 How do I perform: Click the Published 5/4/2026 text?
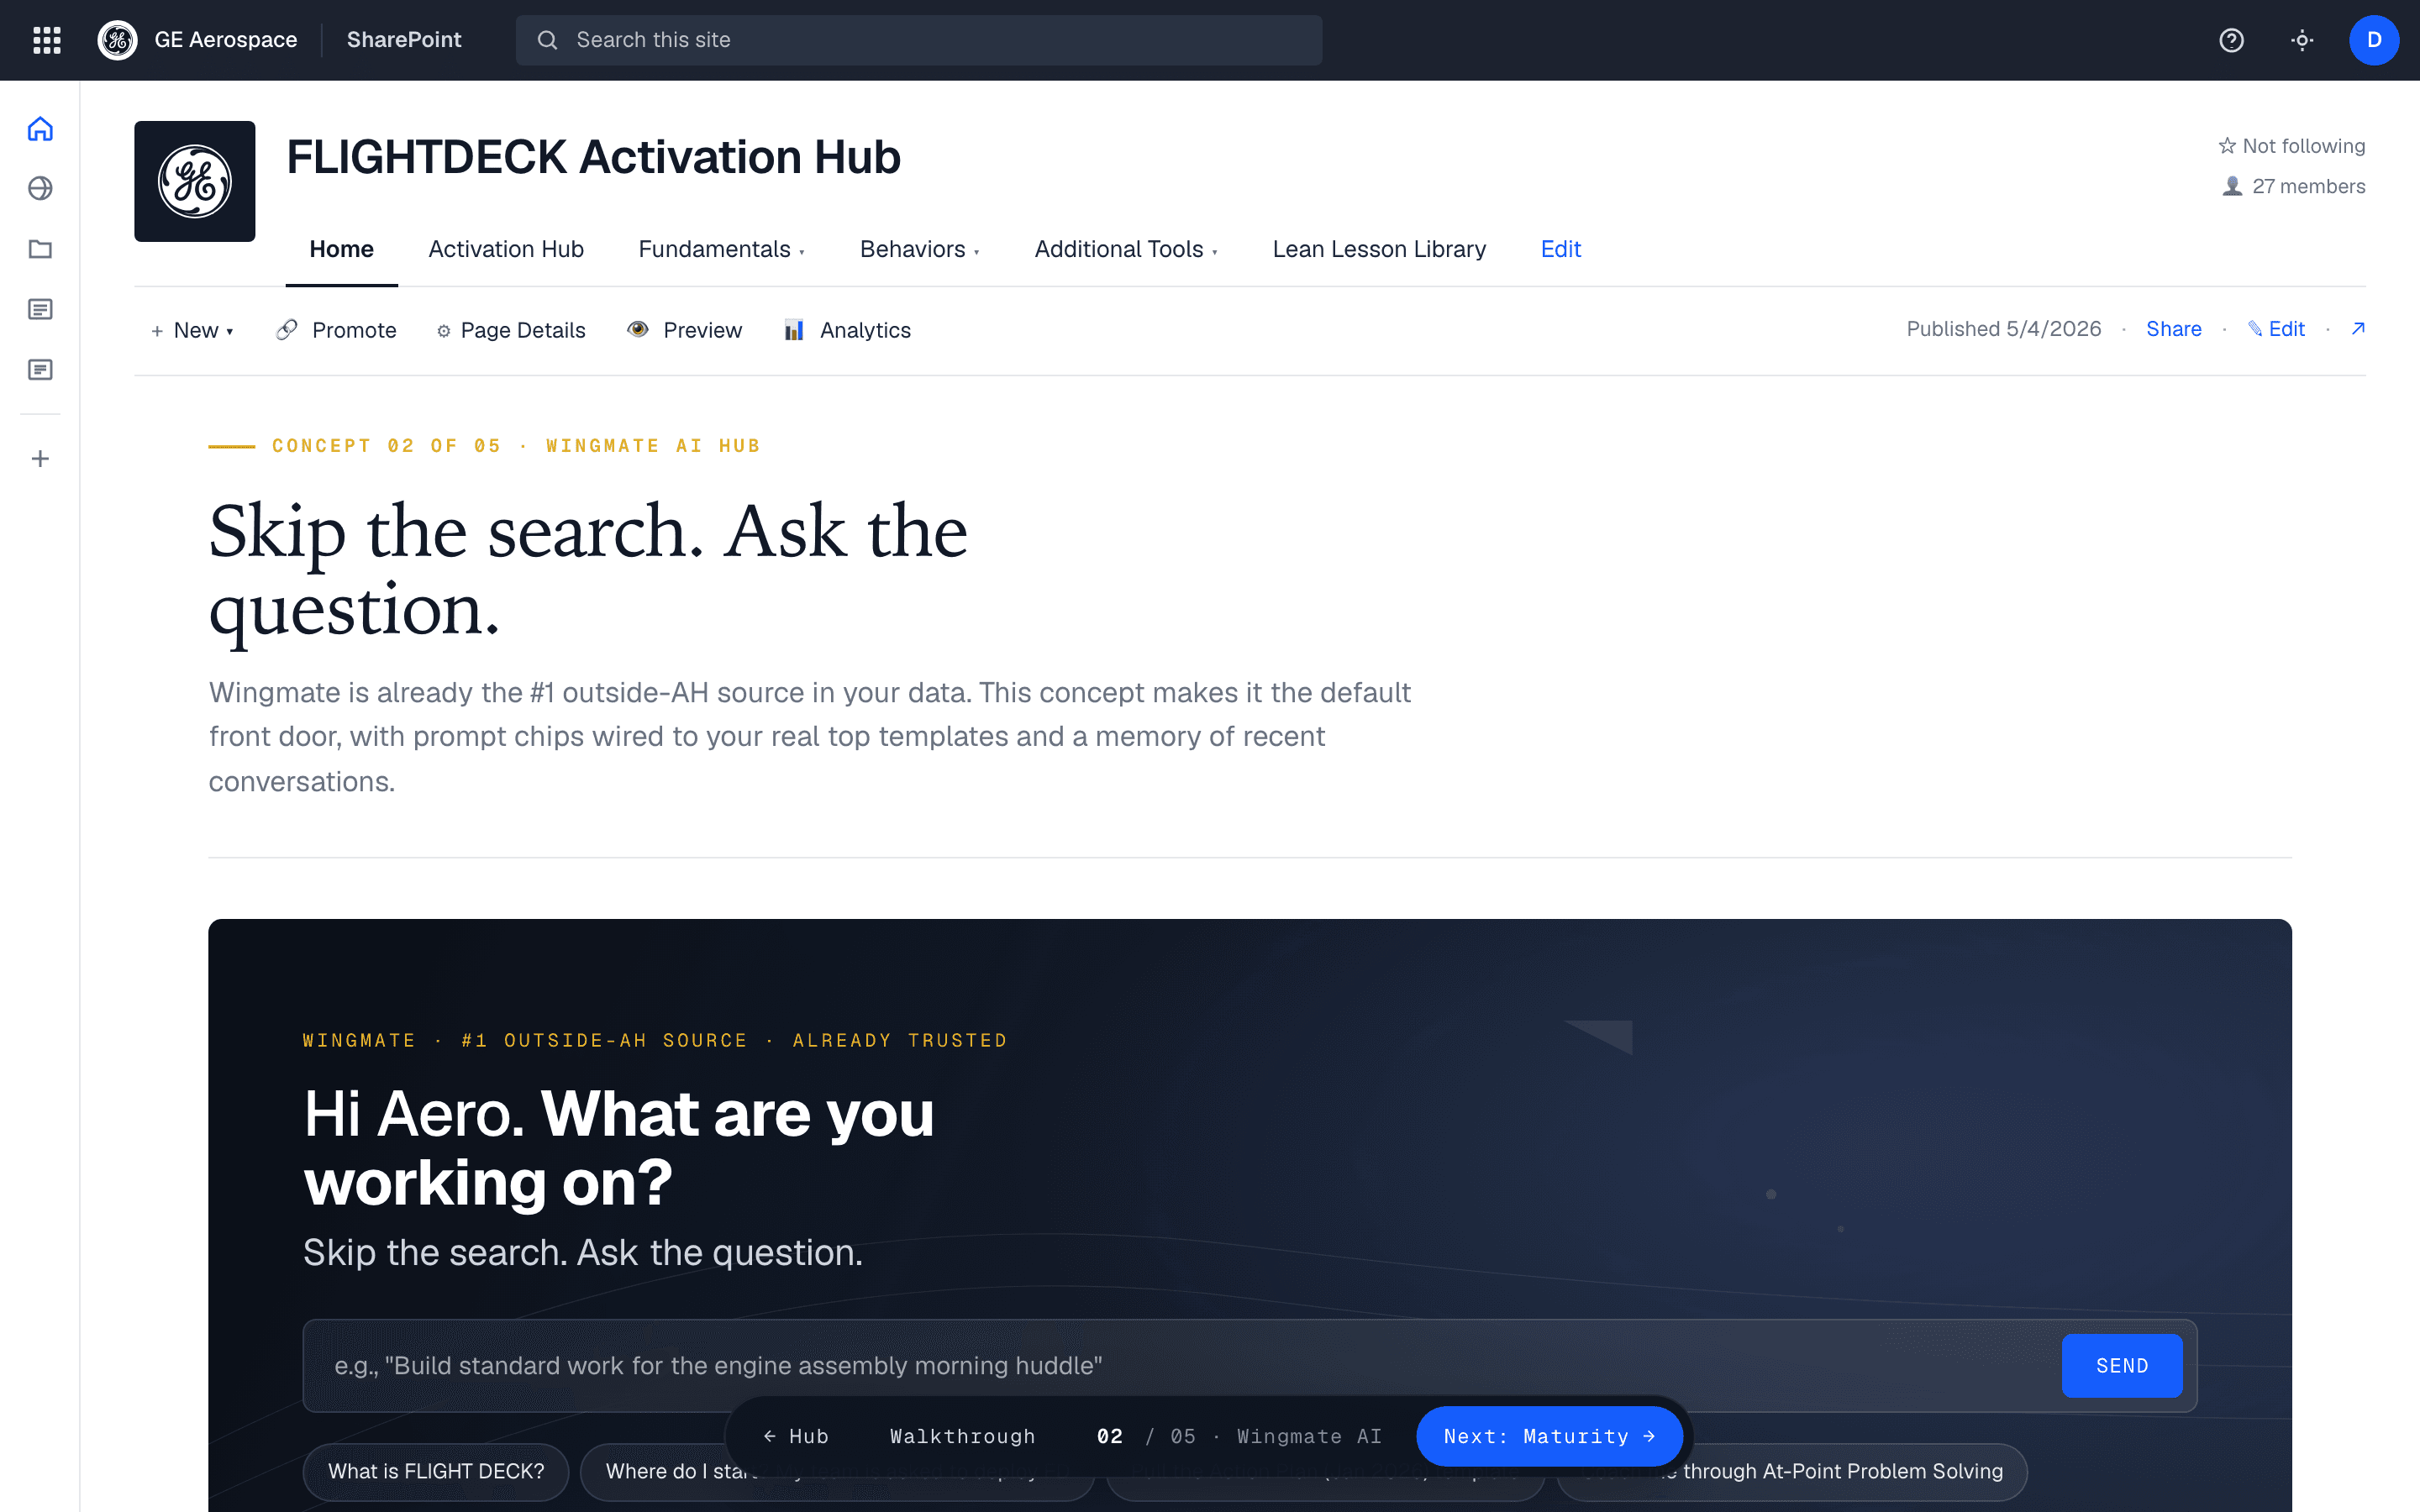2003,329
